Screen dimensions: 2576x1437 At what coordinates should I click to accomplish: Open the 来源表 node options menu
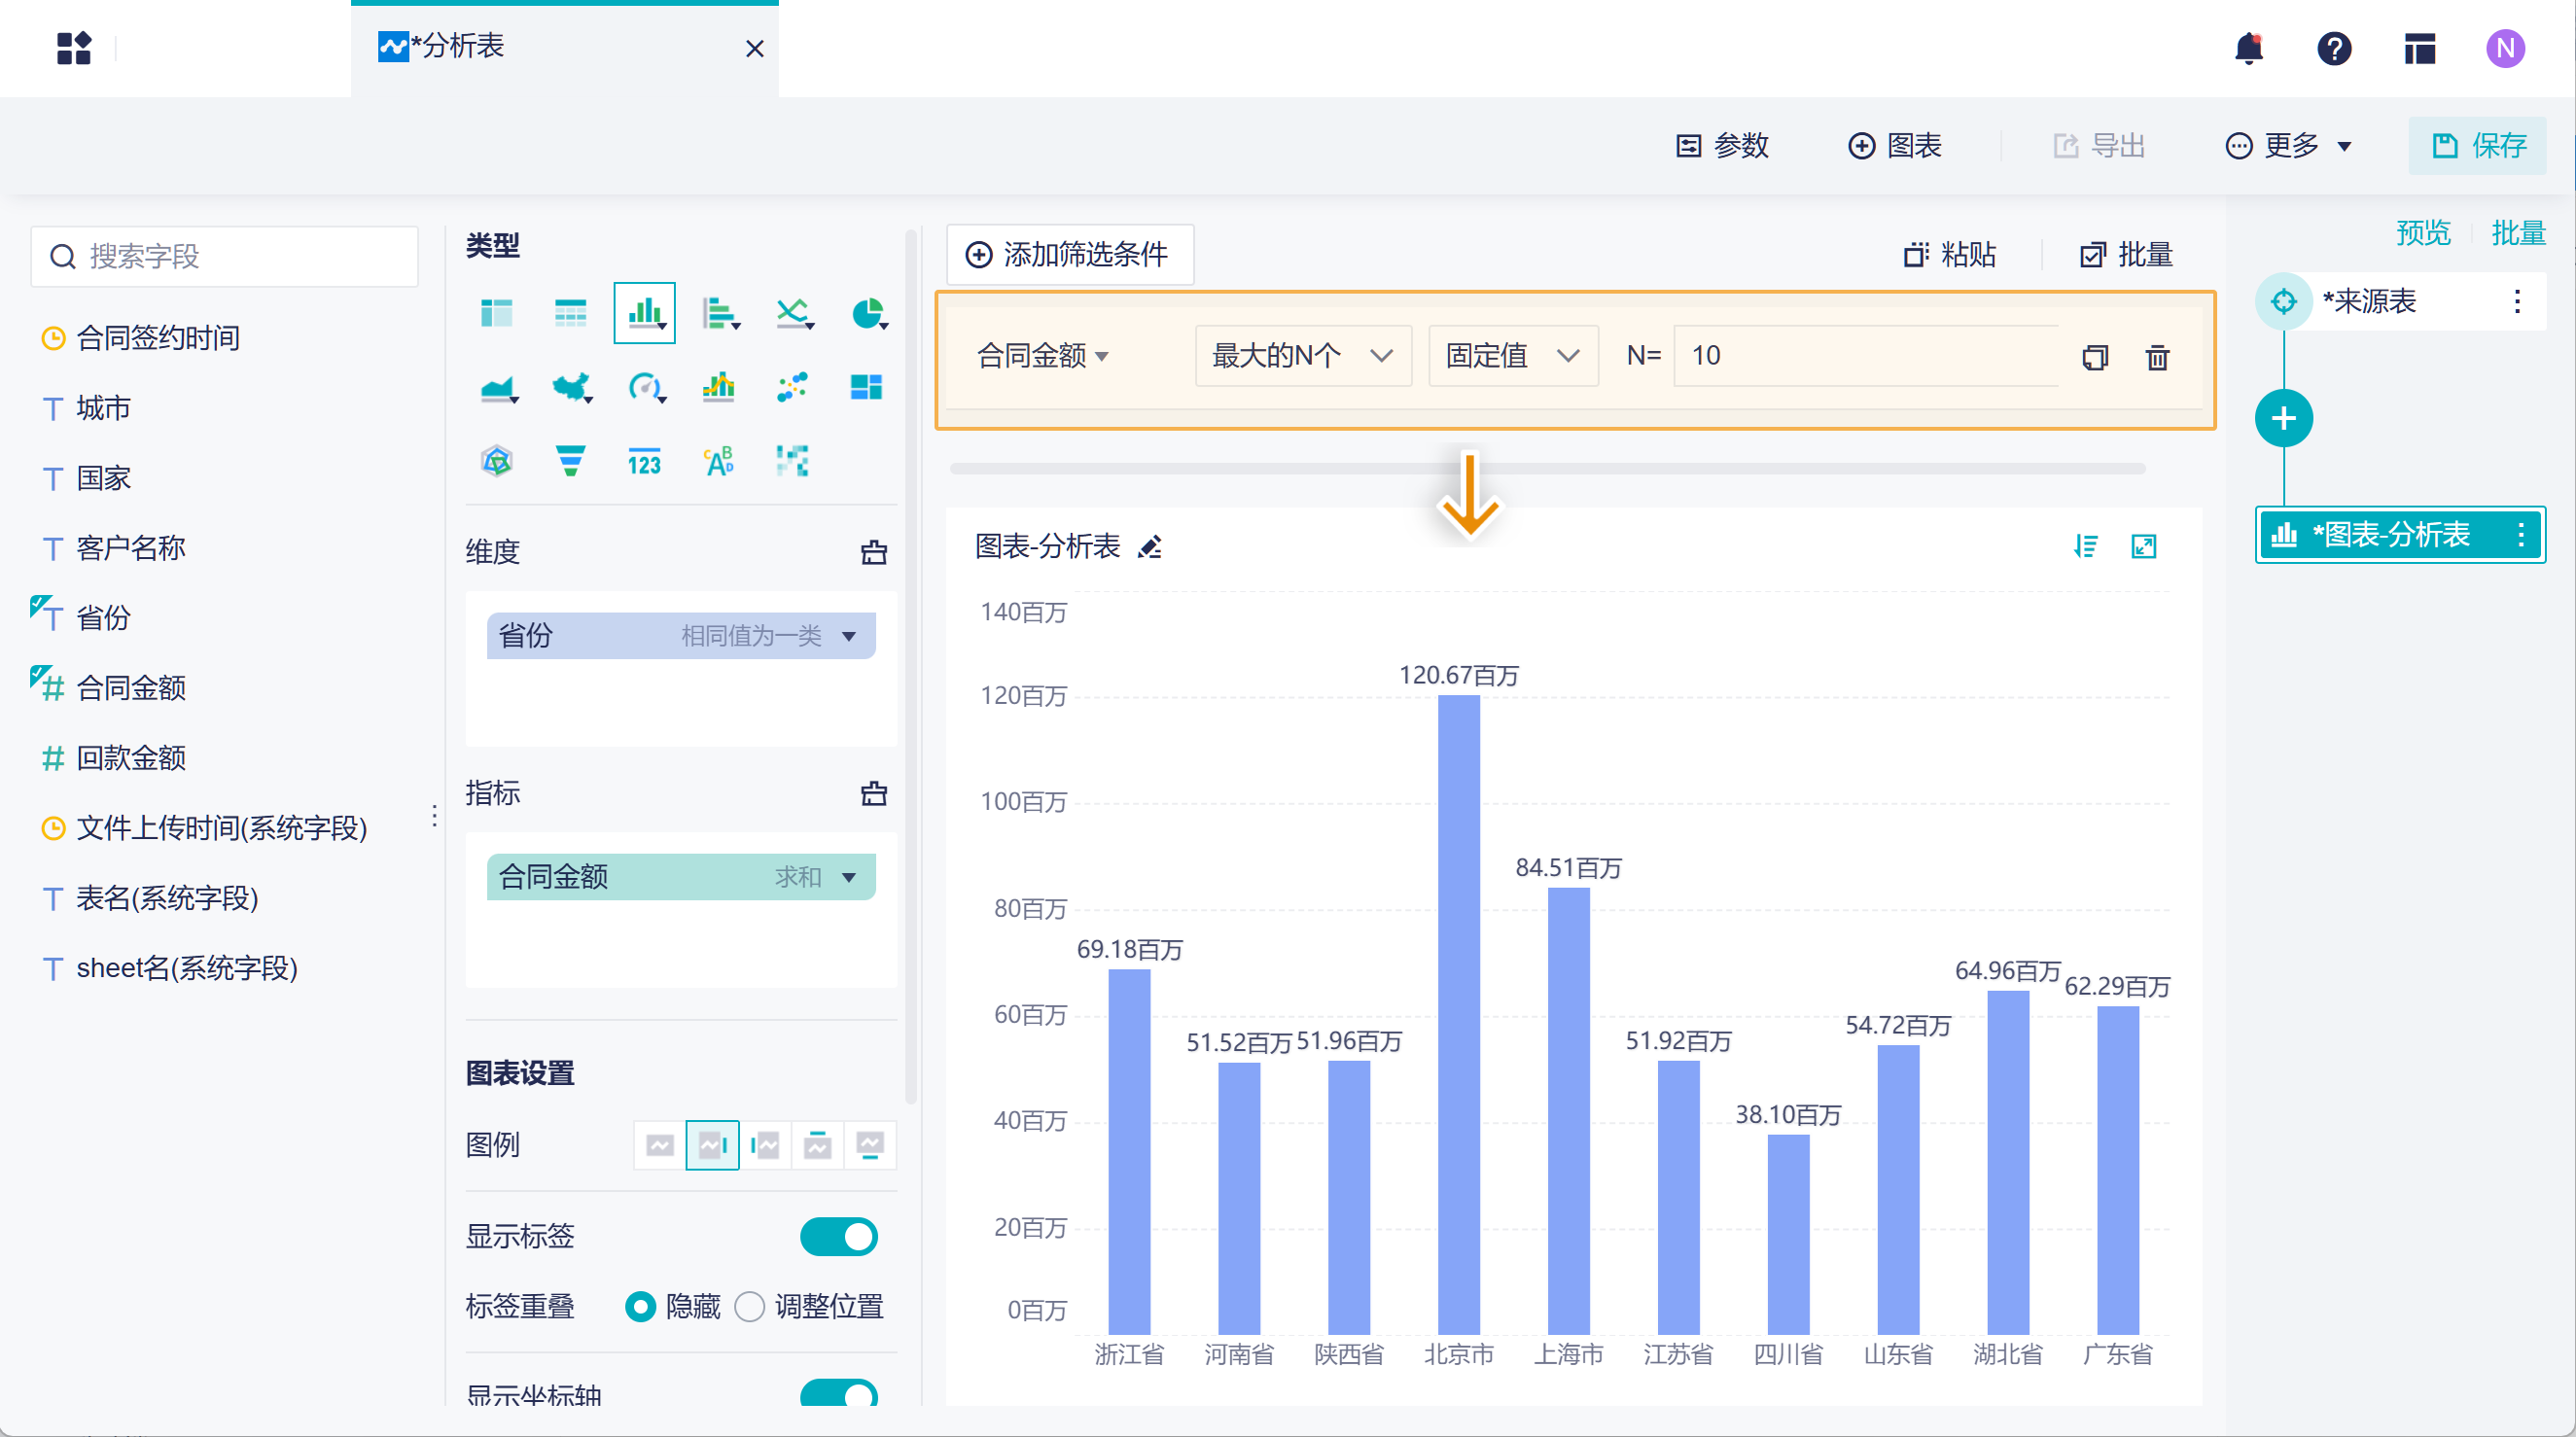tap(2517, 301)
